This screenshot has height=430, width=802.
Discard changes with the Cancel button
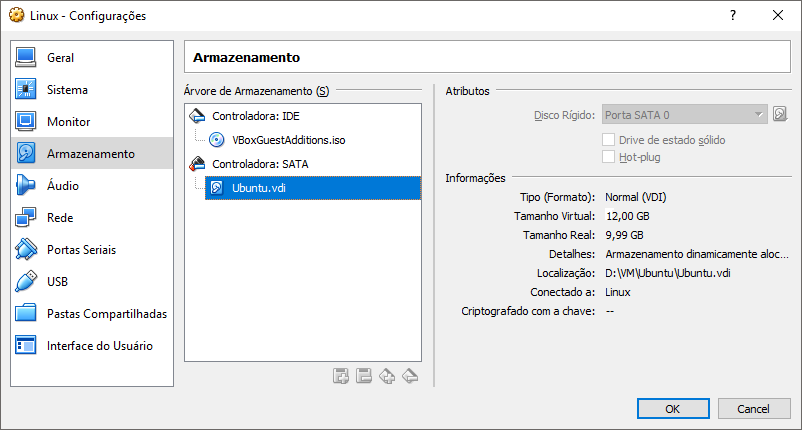pyautogui.click(x=754, y=409)
